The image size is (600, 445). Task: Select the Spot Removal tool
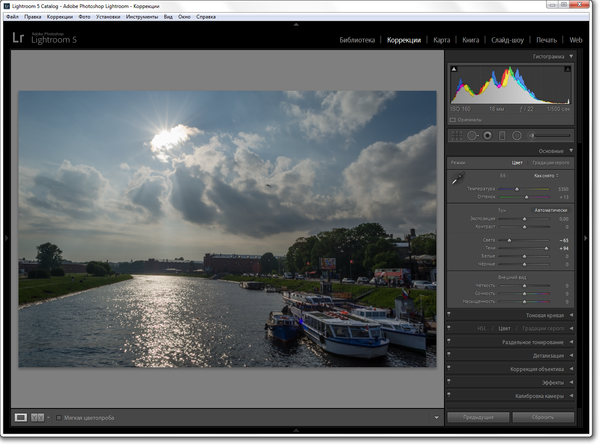(473, 135)
